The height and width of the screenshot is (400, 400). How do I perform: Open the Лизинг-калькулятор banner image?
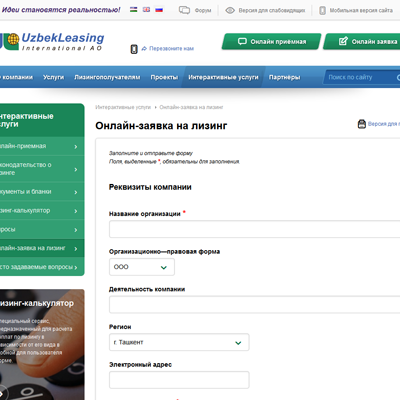point(42,344)
